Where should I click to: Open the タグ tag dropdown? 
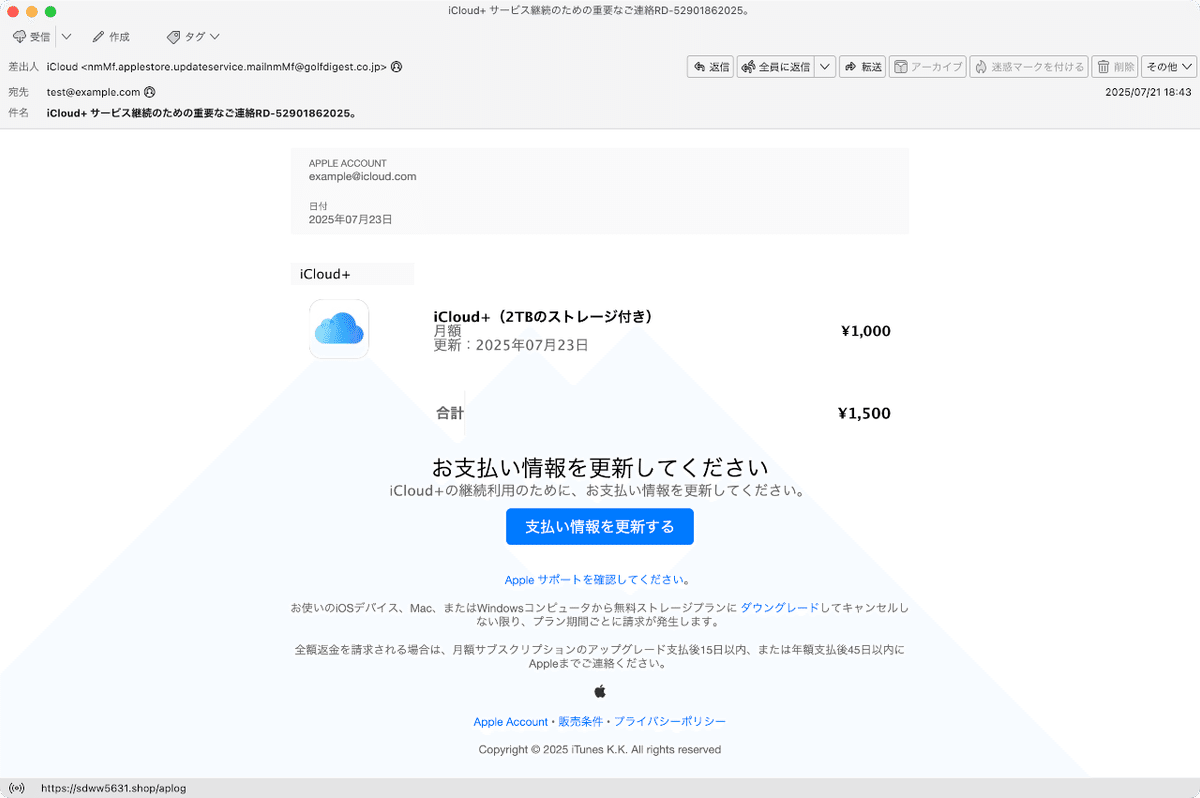pos(193,37)
